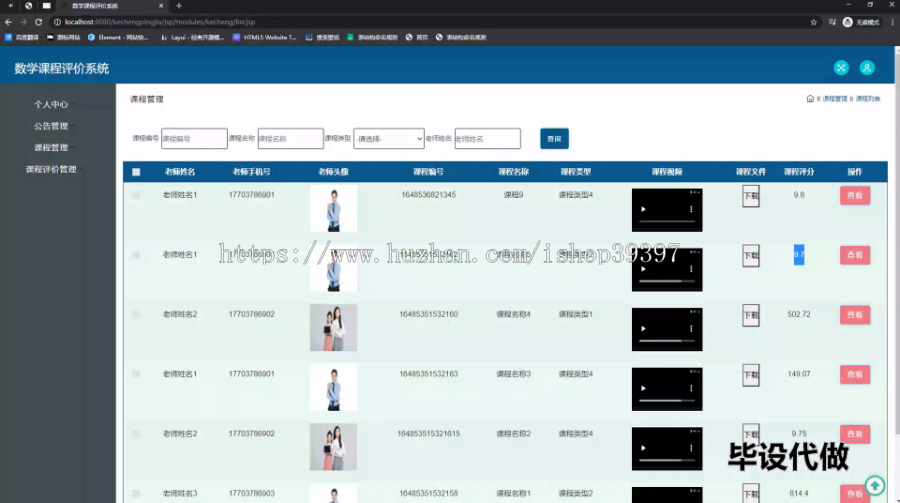Open 课程管理 in the sidebar
This screenshot has height=503, width=900.
(51, 148)
